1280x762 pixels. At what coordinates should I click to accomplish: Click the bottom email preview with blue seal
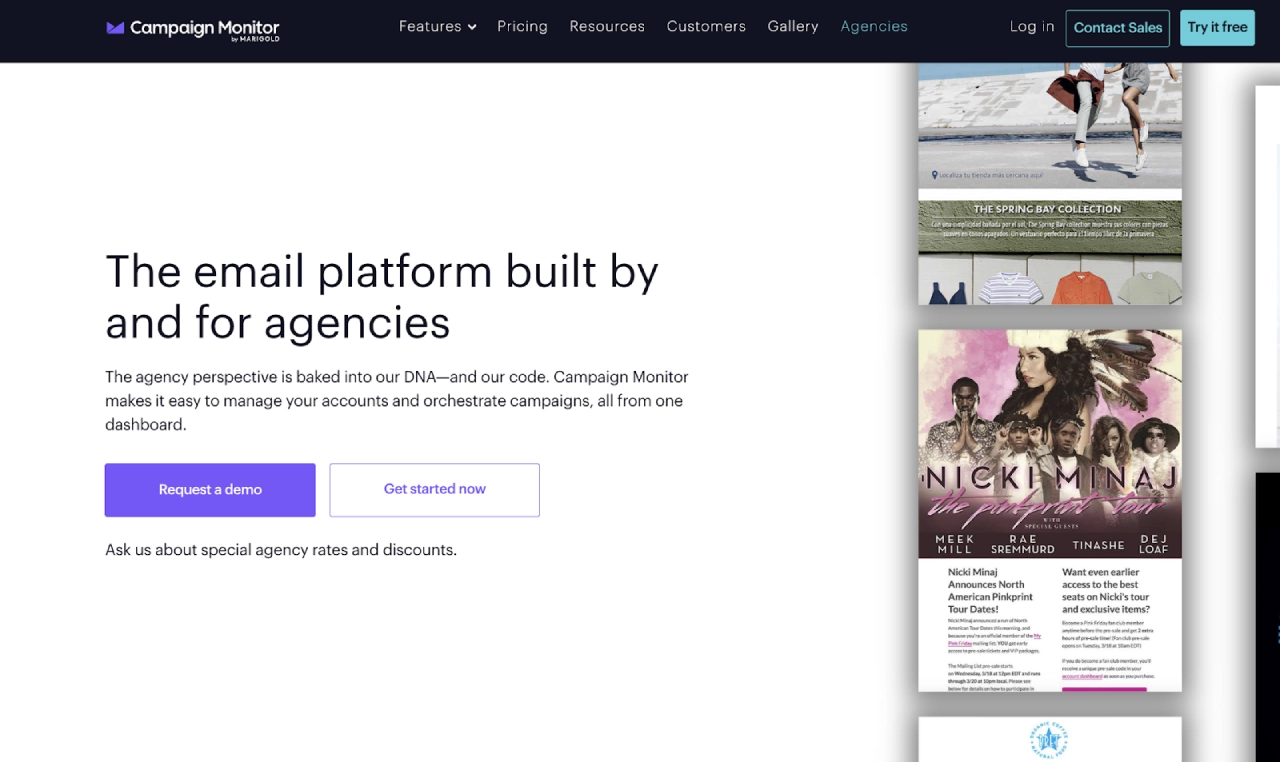click(x=1049, y=739)
